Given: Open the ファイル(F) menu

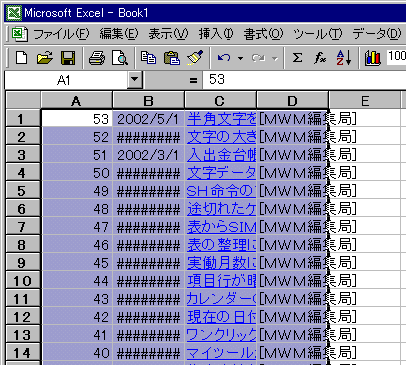Looking at the screenshot, I should coord(61,34).
